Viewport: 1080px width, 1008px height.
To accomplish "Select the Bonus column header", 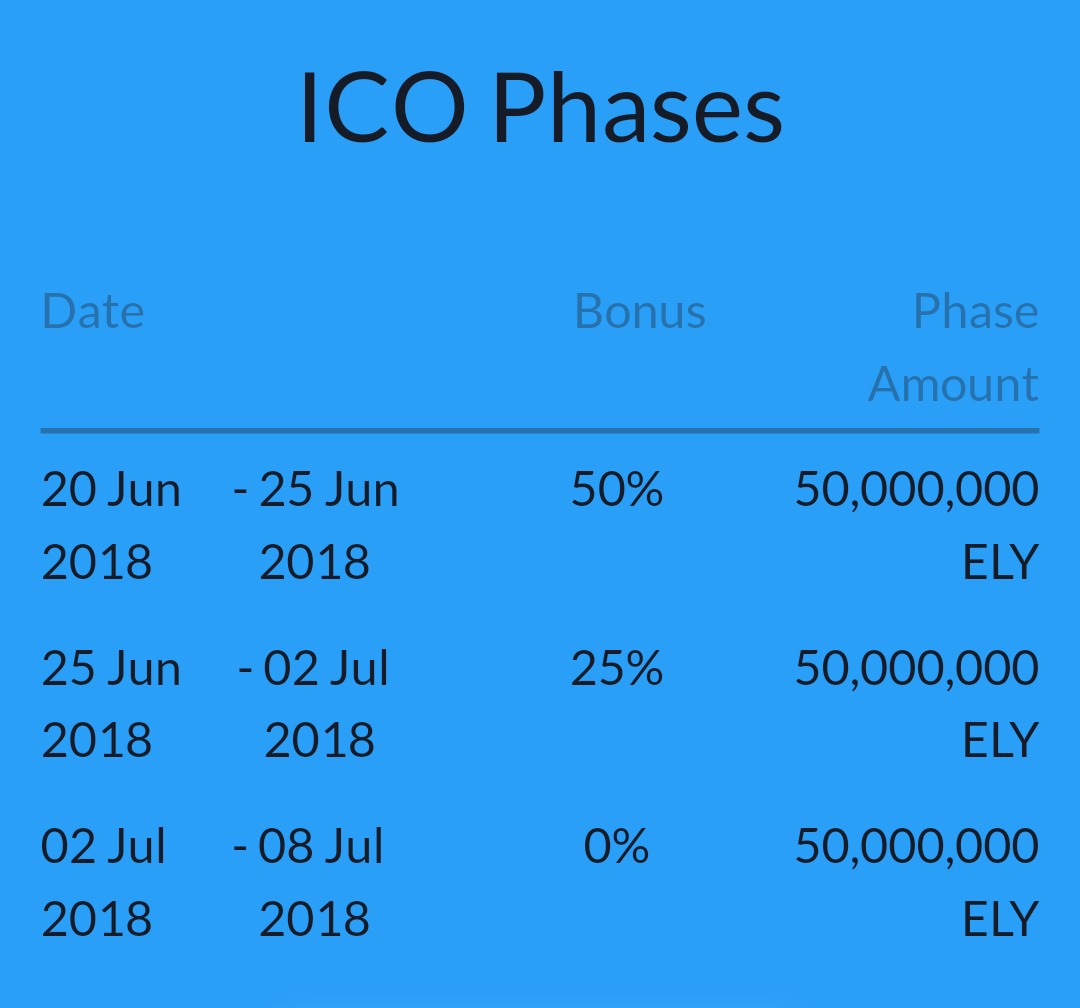I will 640,311.
